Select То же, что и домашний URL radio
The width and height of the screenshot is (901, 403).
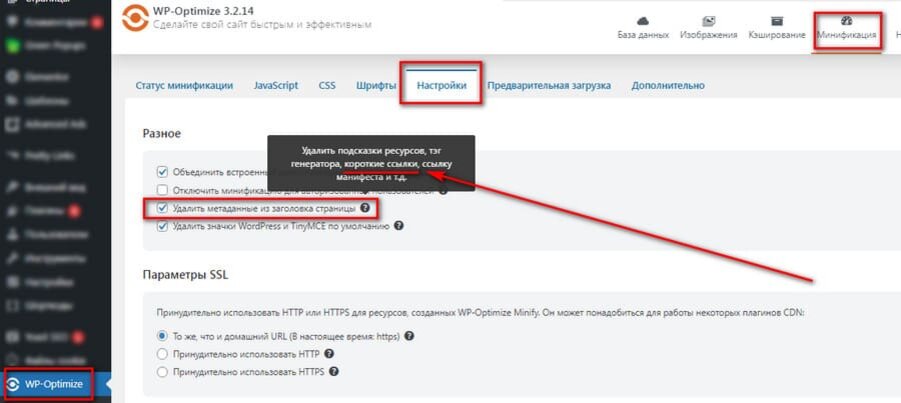162,336
